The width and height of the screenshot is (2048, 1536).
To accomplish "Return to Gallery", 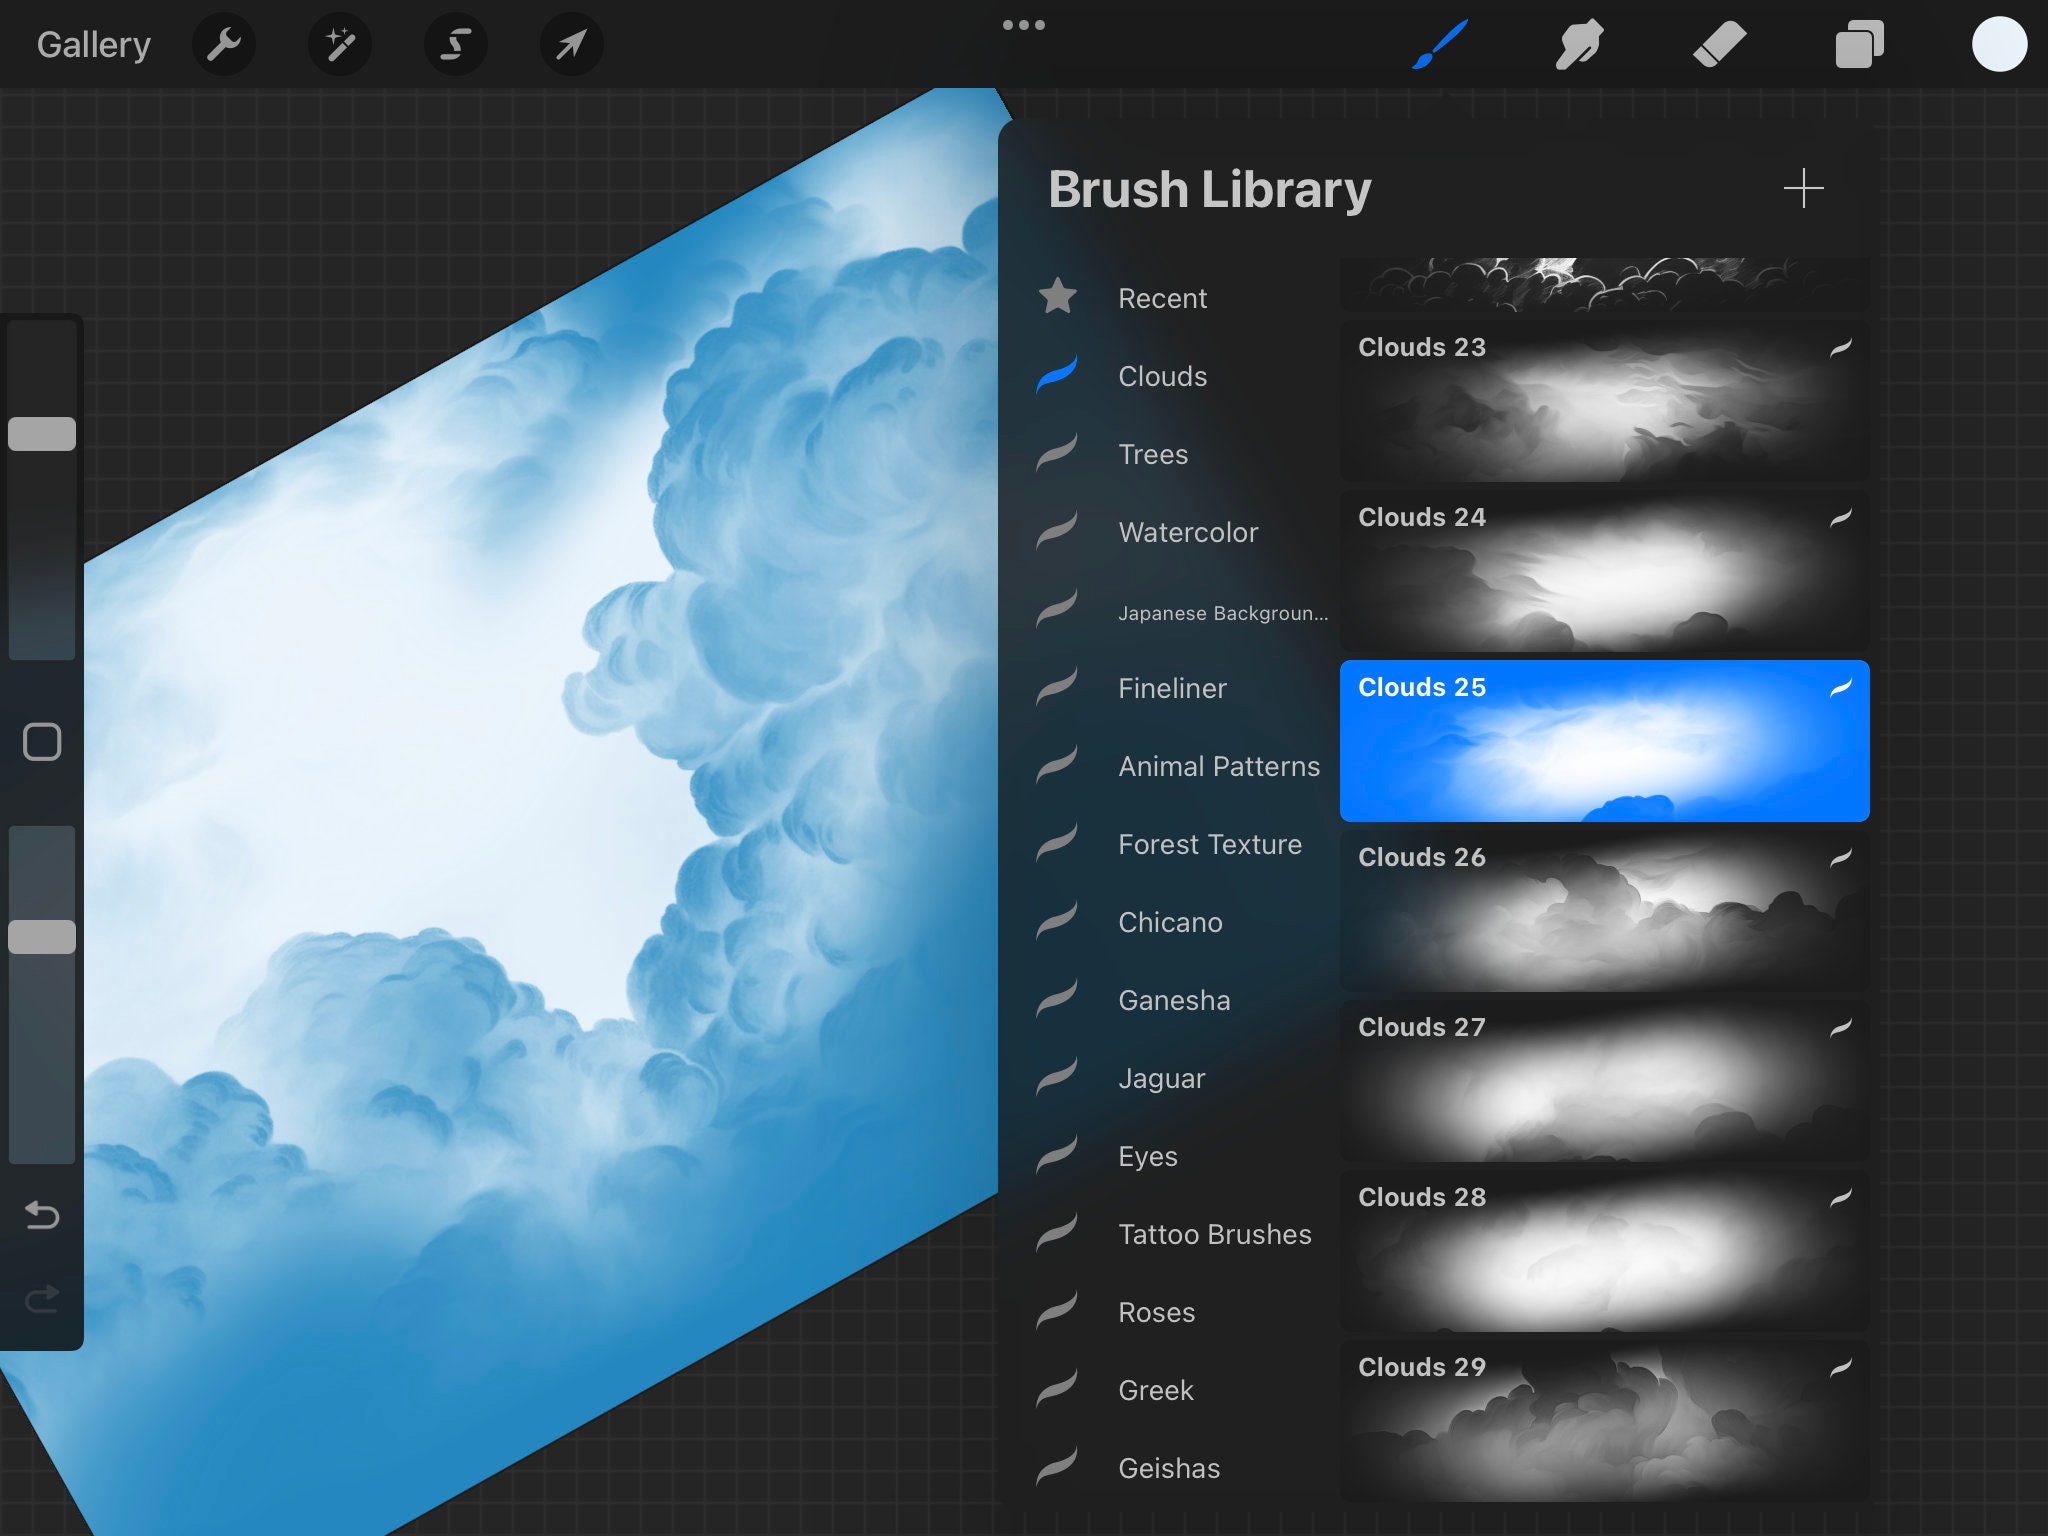I will (x=94, y=45).
